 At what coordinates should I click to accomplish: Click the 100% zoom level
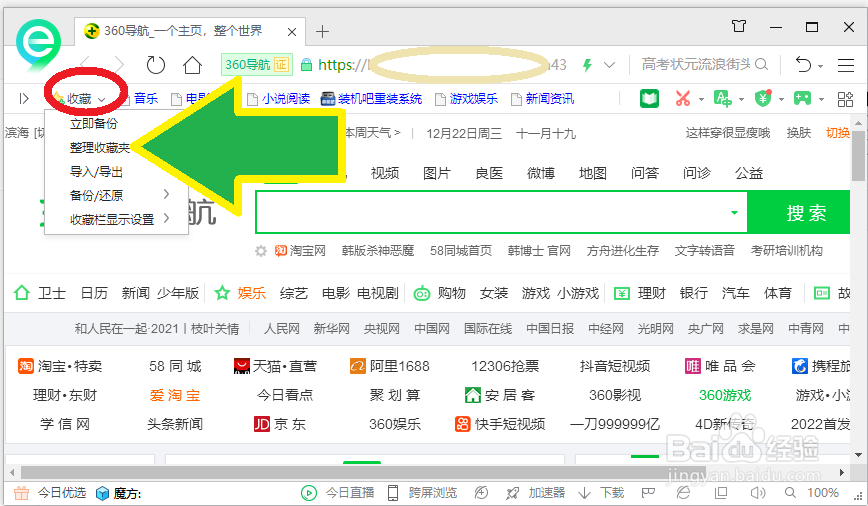(823, 493)
